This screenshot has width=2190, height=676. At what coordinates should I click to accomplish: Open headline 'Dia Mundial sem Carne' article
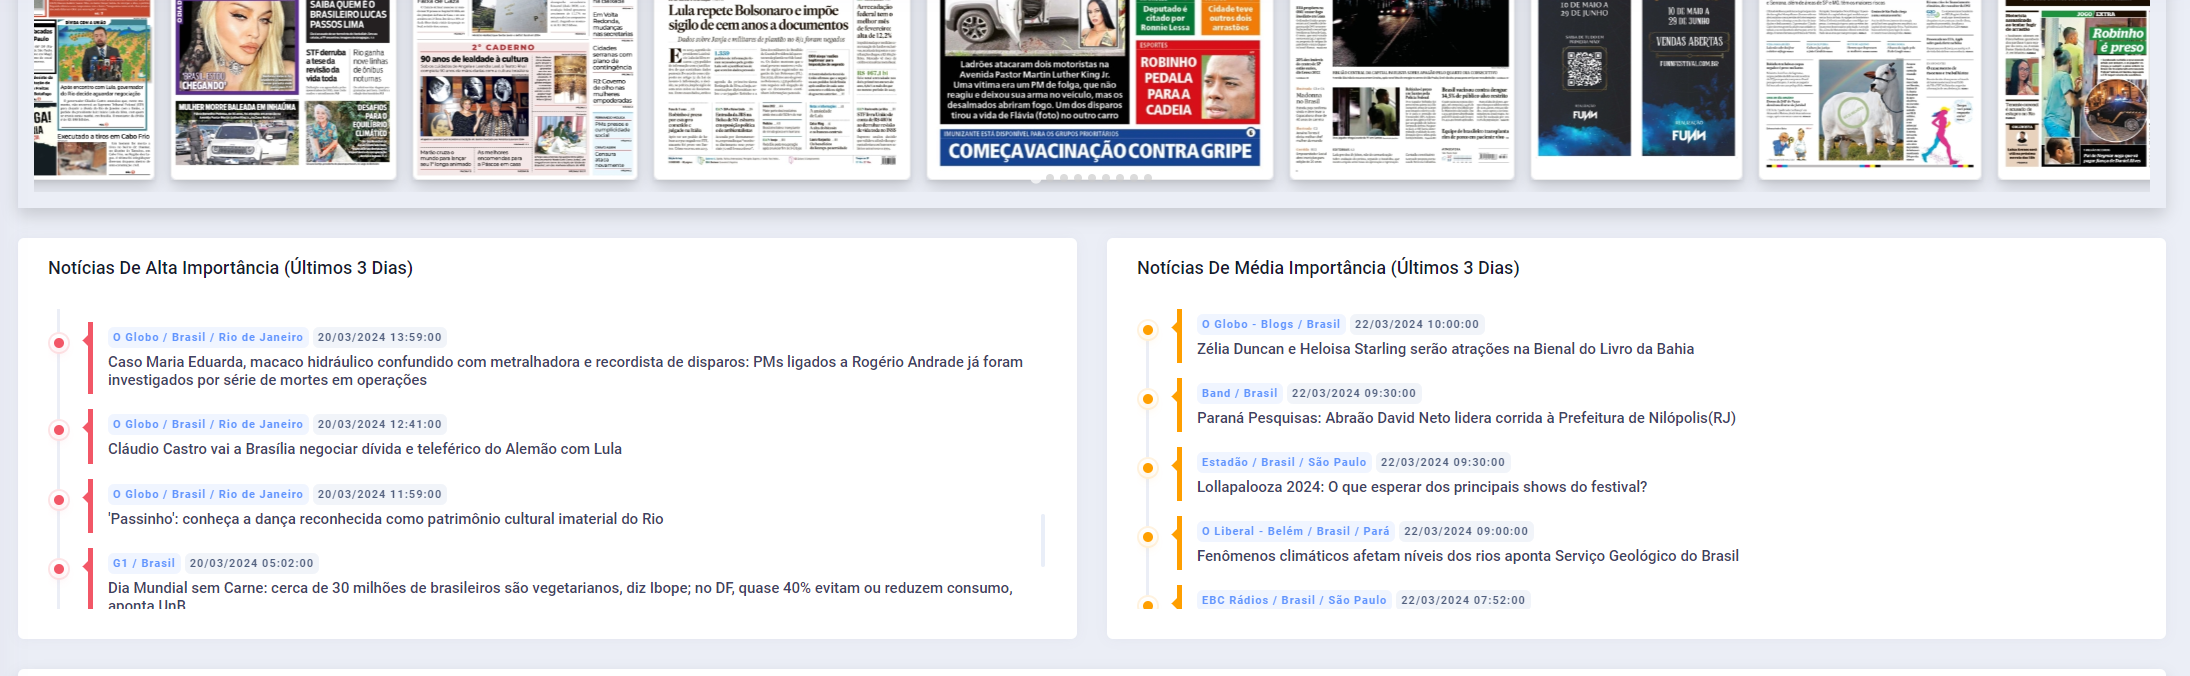pos(560,596)
